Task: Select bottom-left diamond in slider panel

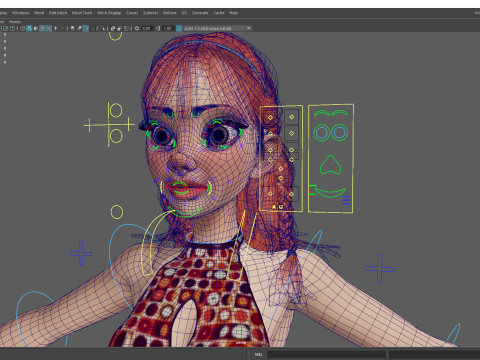Action: 270,194
